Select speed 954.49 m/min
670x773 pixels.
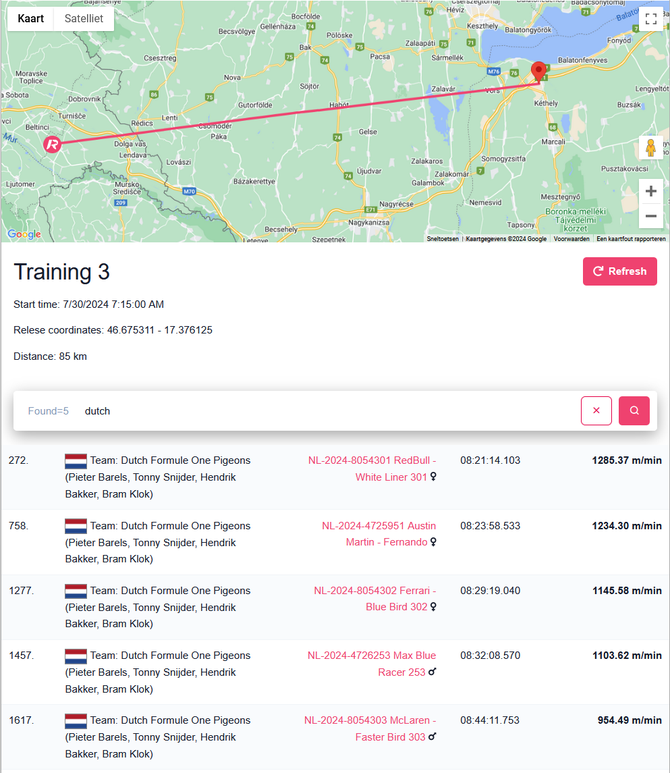click(630, 720)
